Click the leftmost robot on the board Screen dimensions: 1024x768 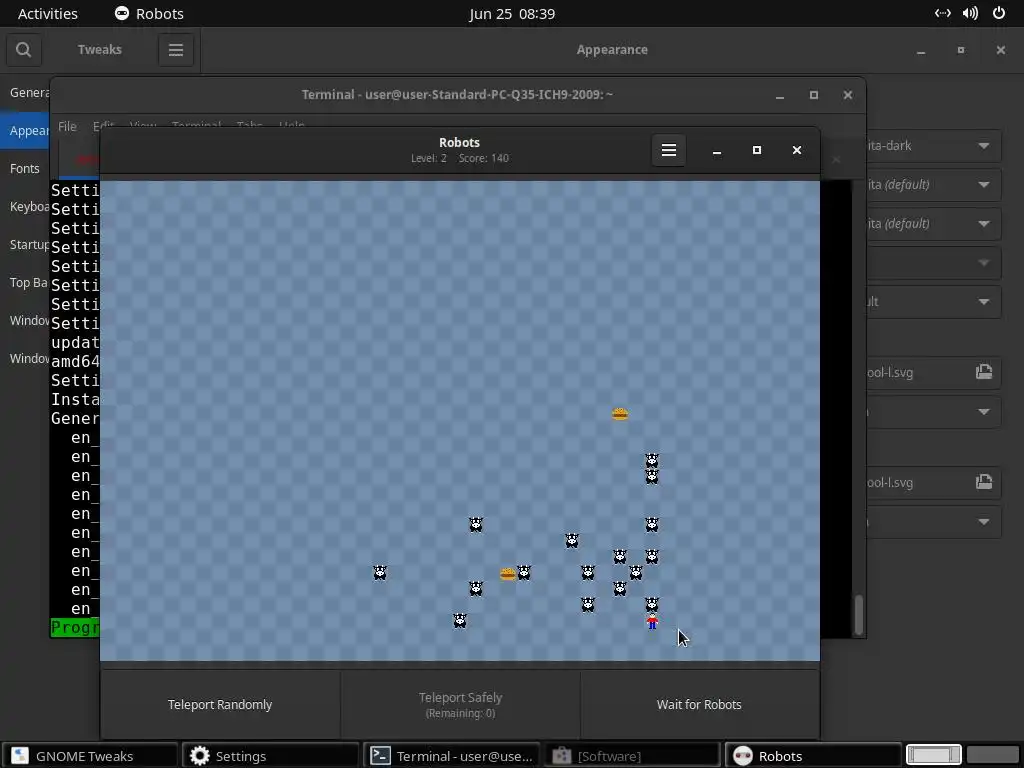click(x=379, y=573)
